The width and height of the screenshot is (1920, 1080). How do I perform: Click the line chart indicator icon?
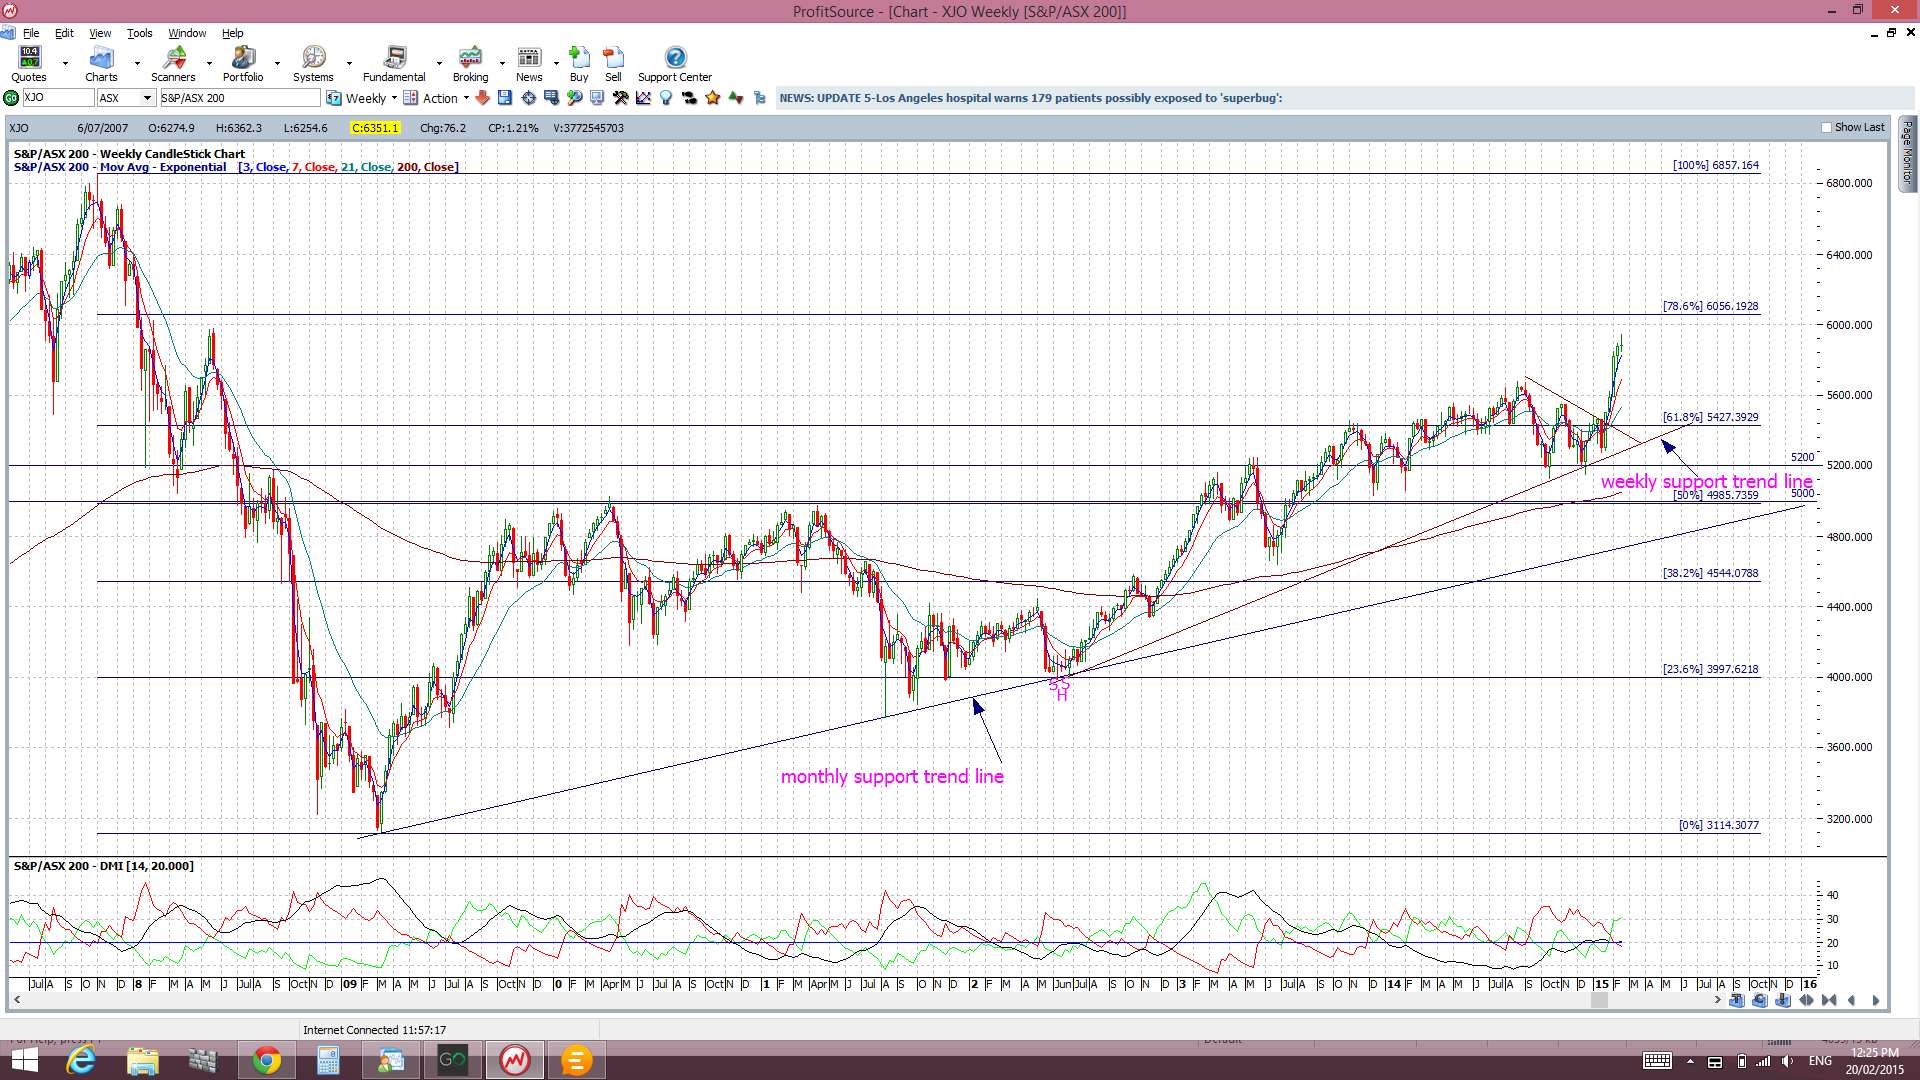(x=643, y=98)
